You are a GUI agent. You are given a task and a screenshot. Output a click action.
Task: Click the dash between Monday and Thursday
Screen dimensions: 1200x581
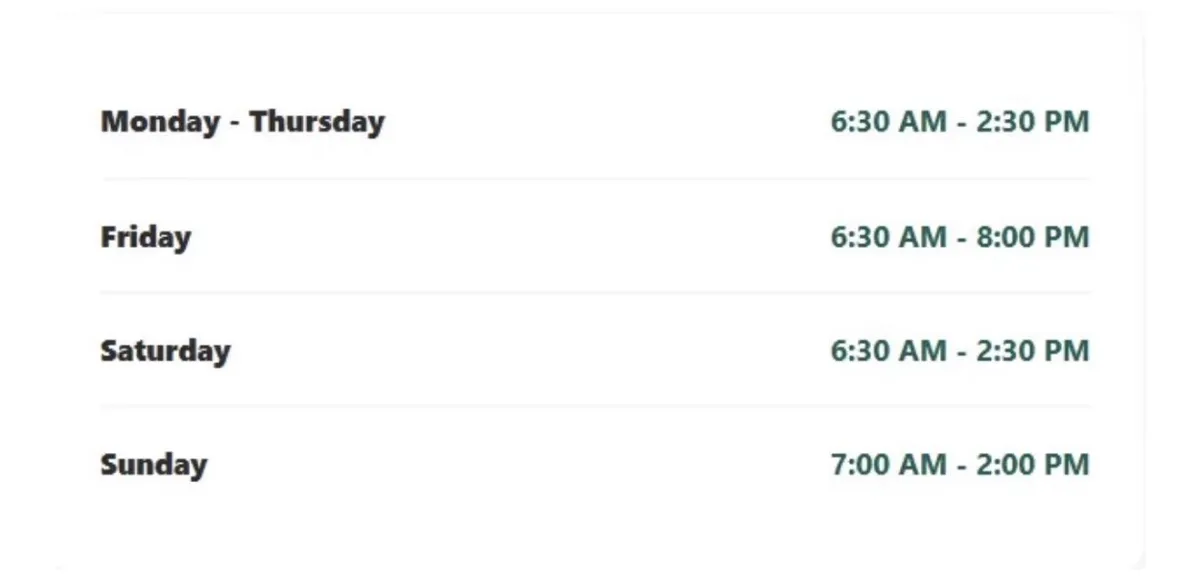(x=235, y=125)
